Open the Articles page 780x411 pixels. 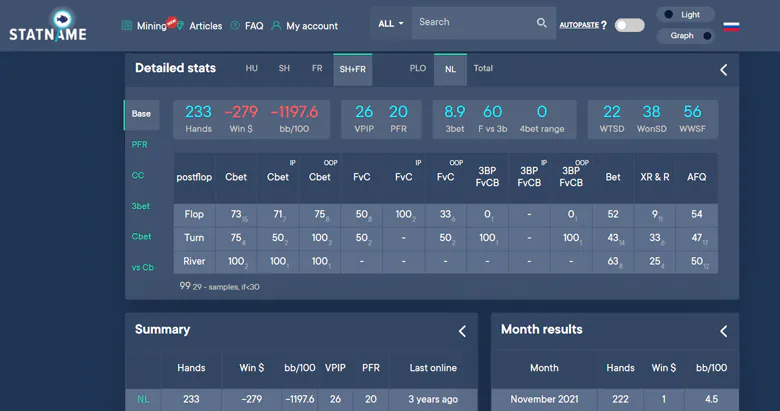click(205, 26)
